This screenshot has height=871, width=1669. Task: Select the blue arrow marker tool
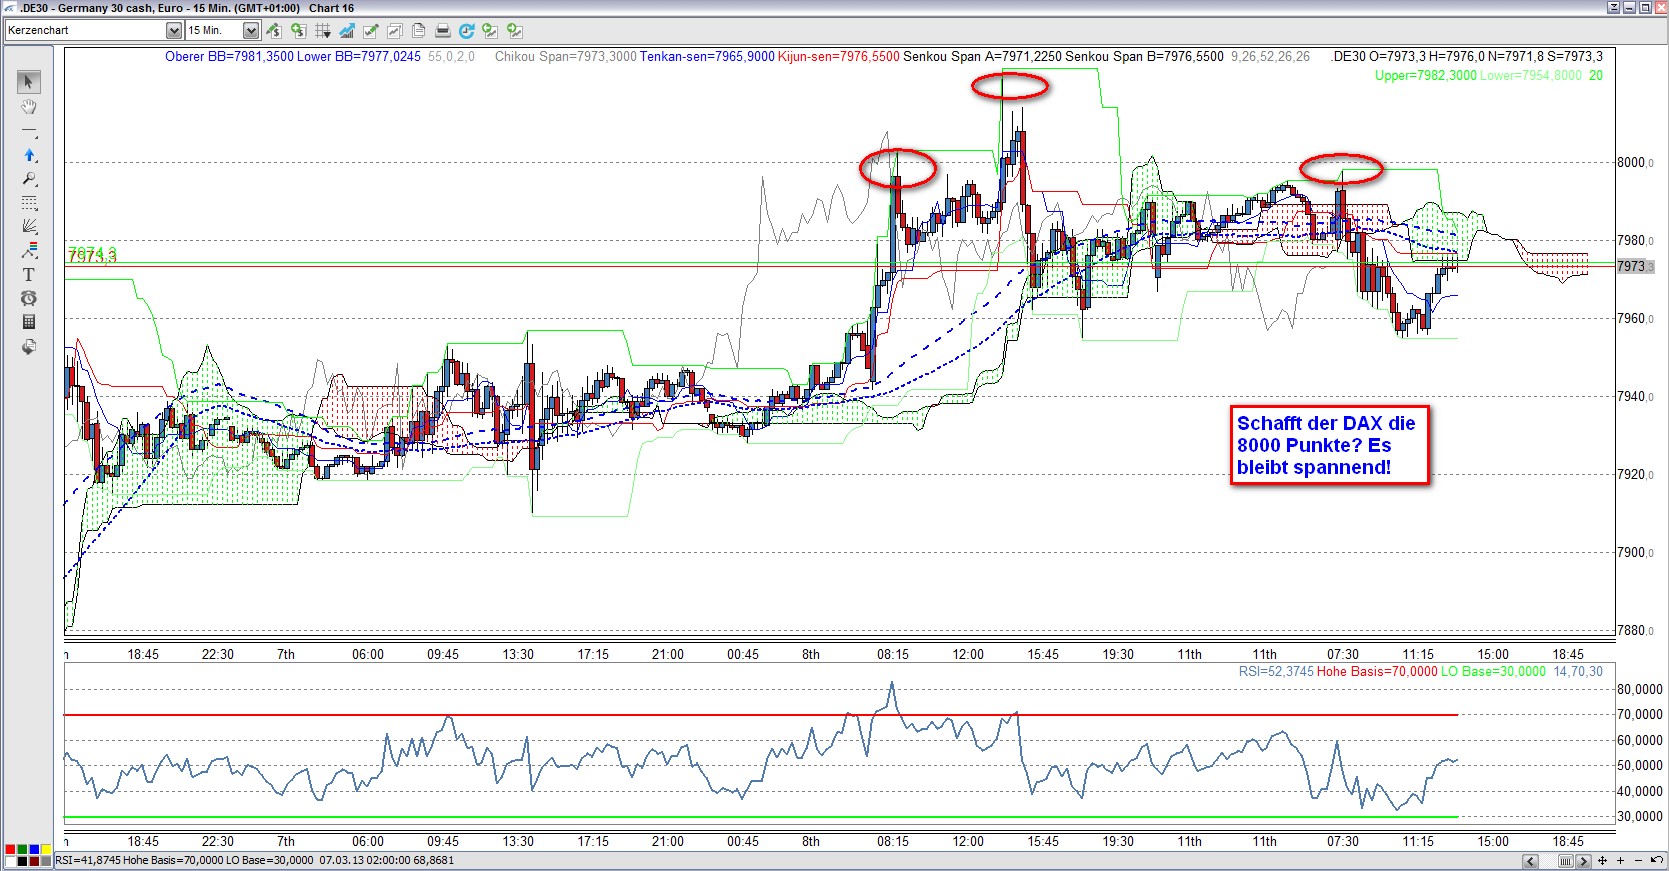(28, 155)
